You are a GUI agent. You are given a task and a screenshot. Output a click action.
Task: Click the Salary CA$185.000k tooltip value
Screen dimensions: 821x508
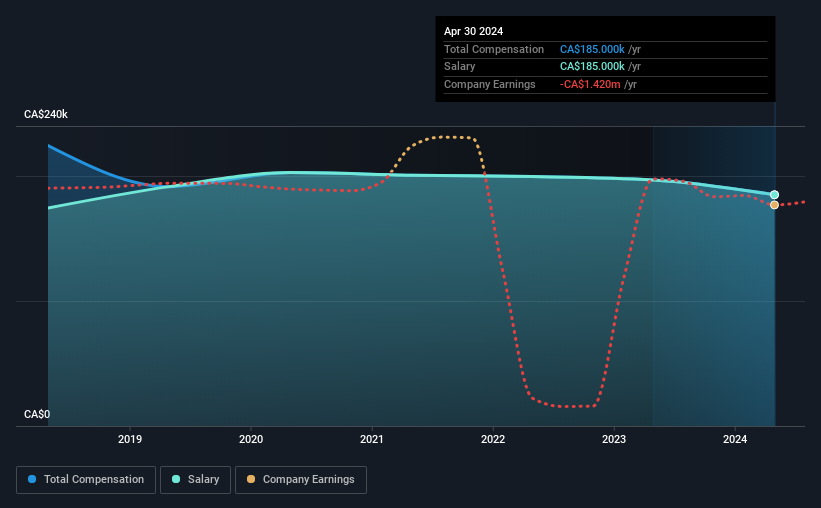tap(592, 67)
